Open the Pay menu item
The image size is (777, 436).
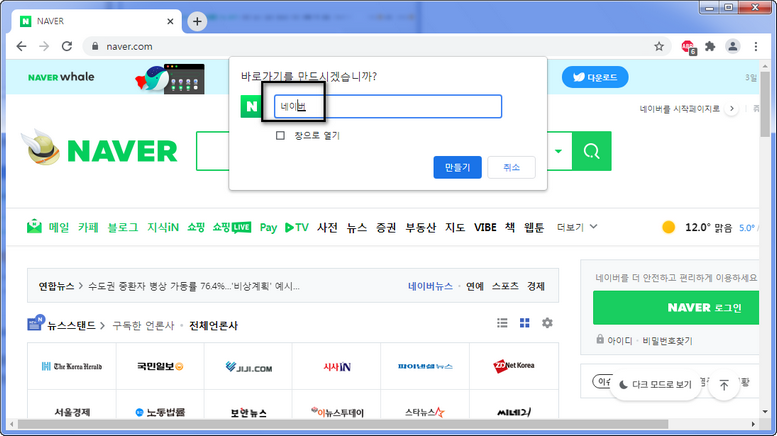click(x=268, y=227)
